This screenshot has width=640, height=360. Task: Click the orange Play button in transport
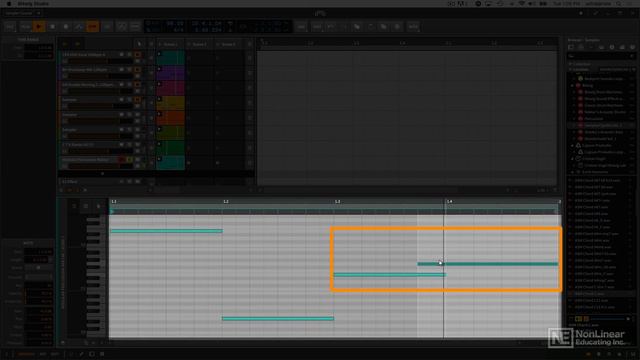39,27
